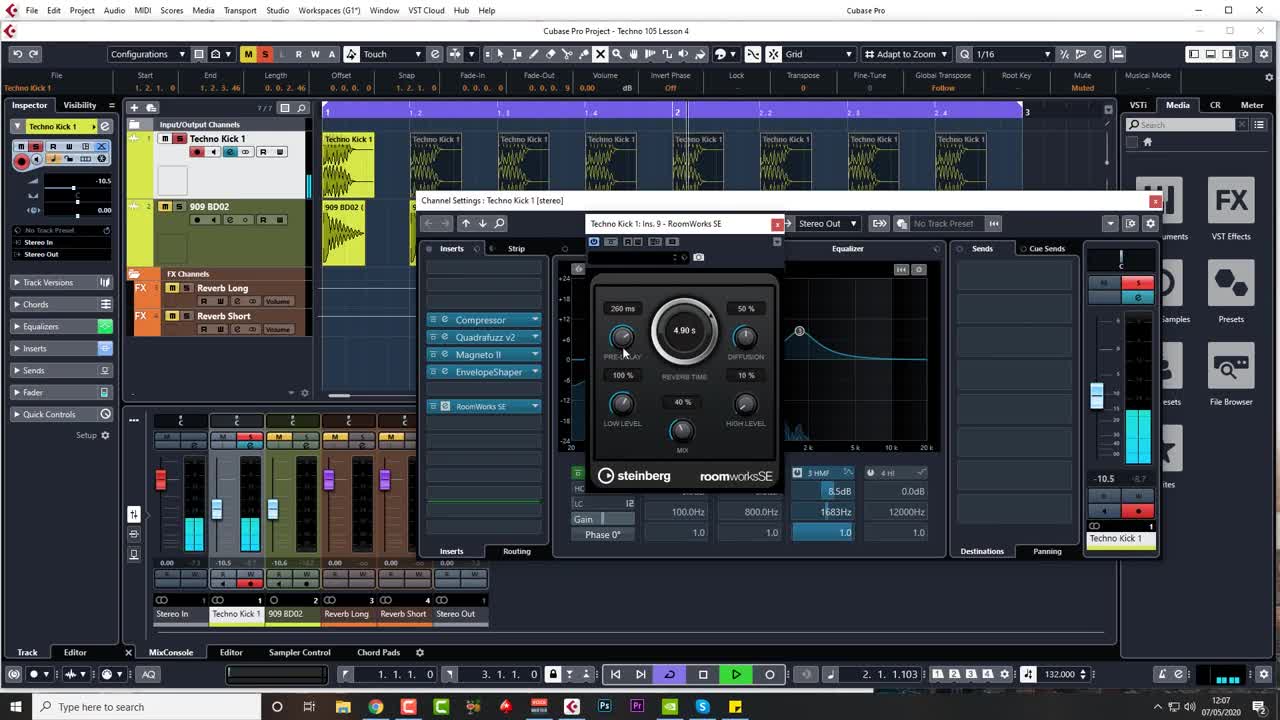This screenshot has width=1280, height=720.
Task: Switch to Chord Pads tab
Action: 378,652
